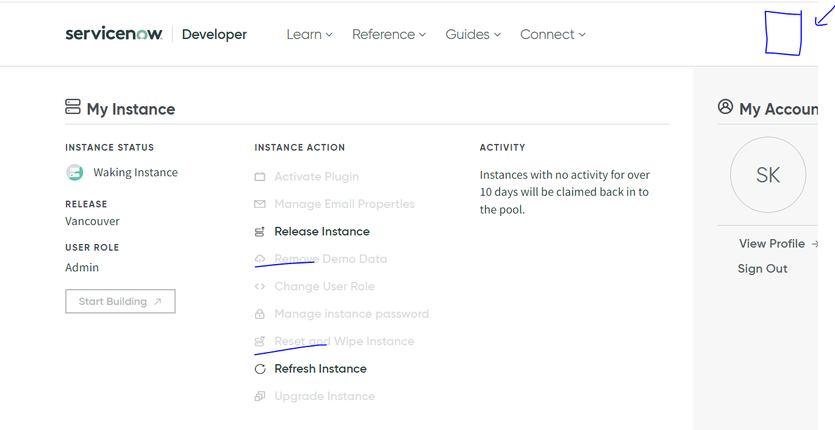Click Sign Out
The height and width of the screenshot is (430, 835).
pyautogui.click(x=763, y=269)
